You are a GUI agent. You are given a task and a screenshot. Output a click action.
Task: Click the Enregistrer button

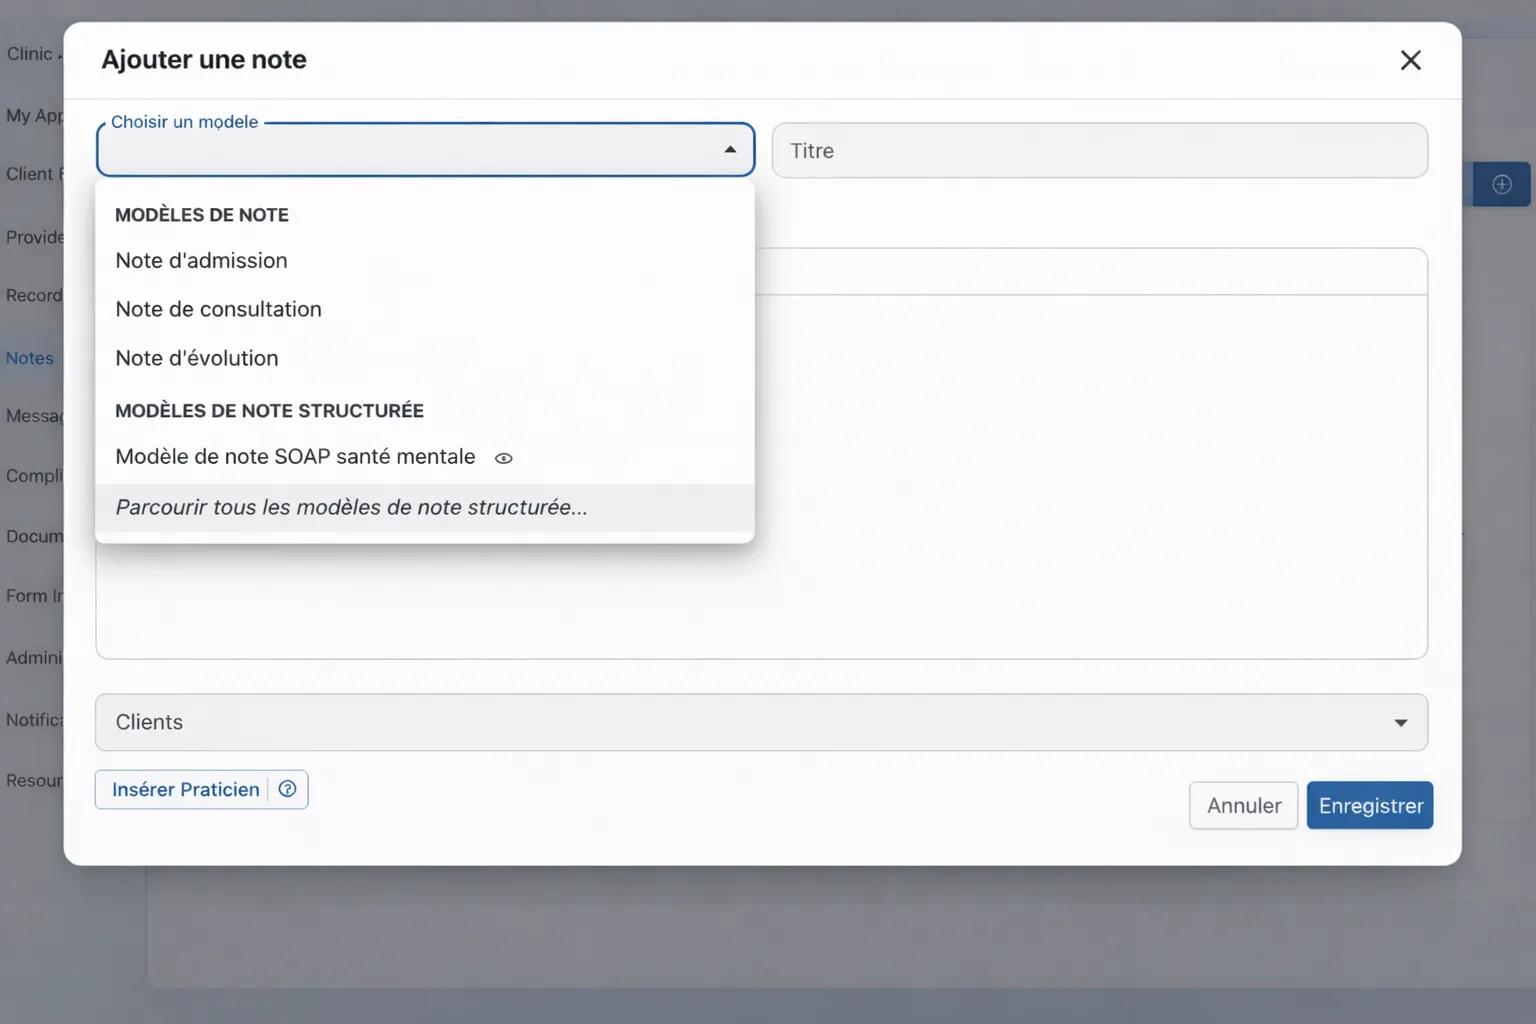[1369, 805]
